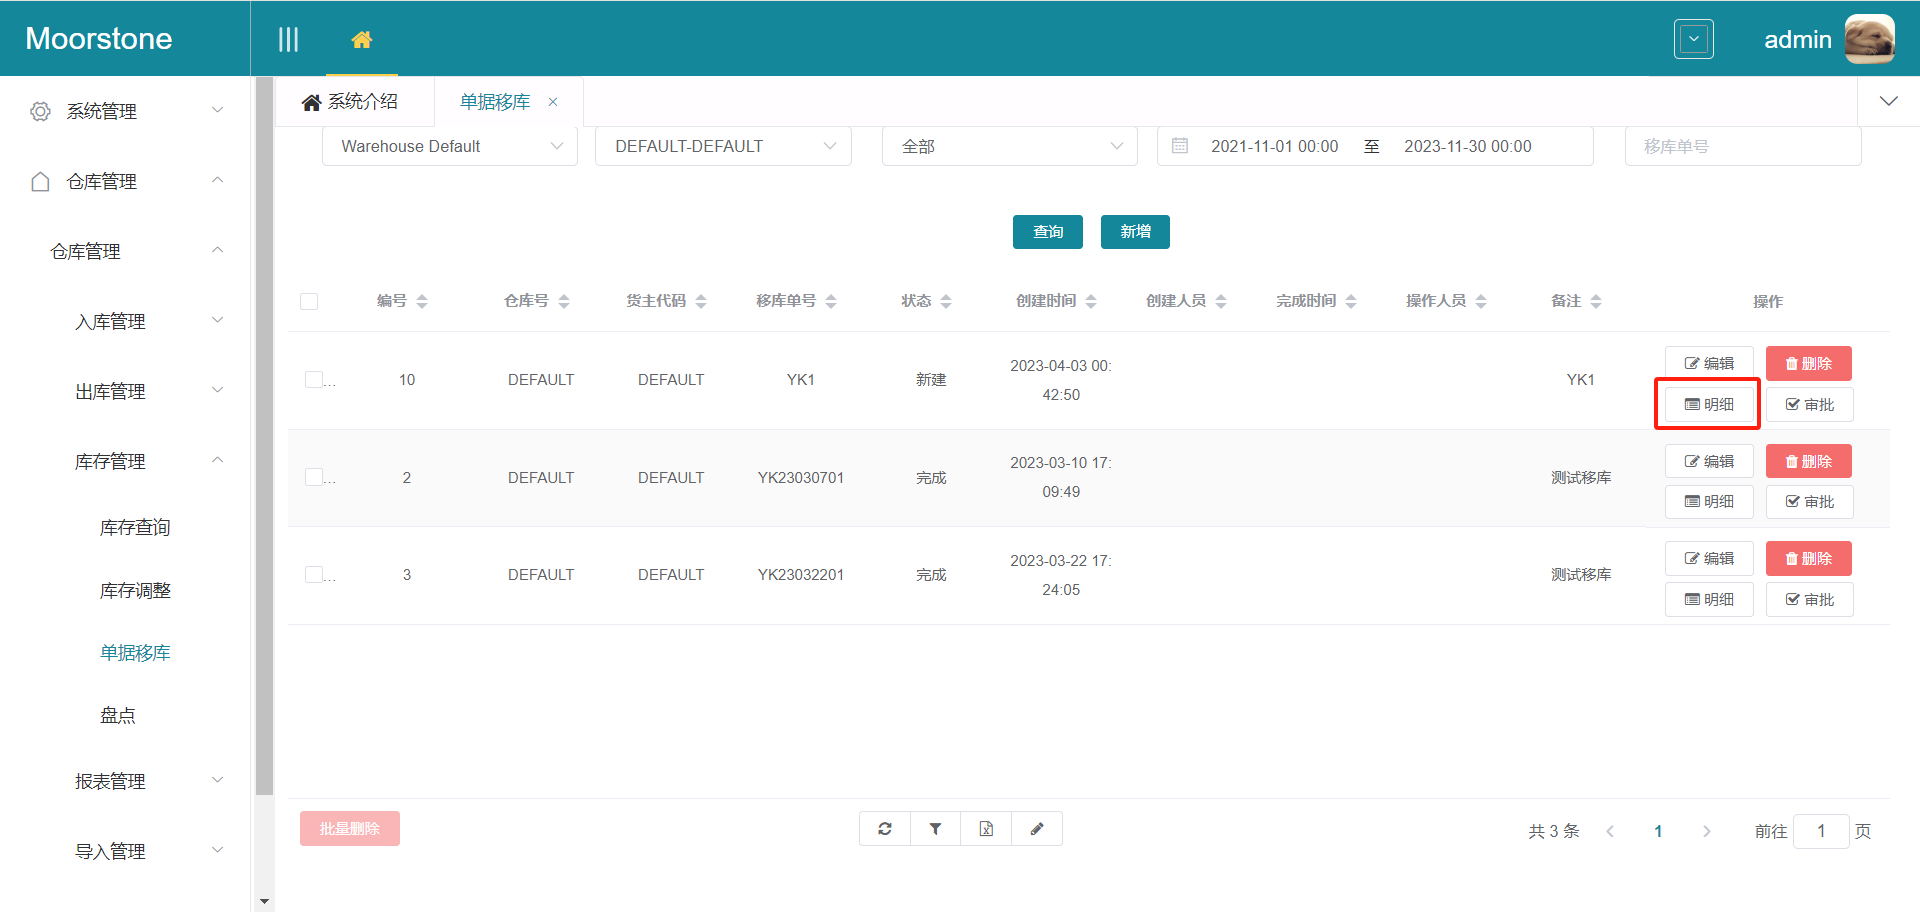Delete the YK23030701 row with 删除
Viewport: 1920px width, 912px height.
pyautogui.click(x=1808, y=461)
